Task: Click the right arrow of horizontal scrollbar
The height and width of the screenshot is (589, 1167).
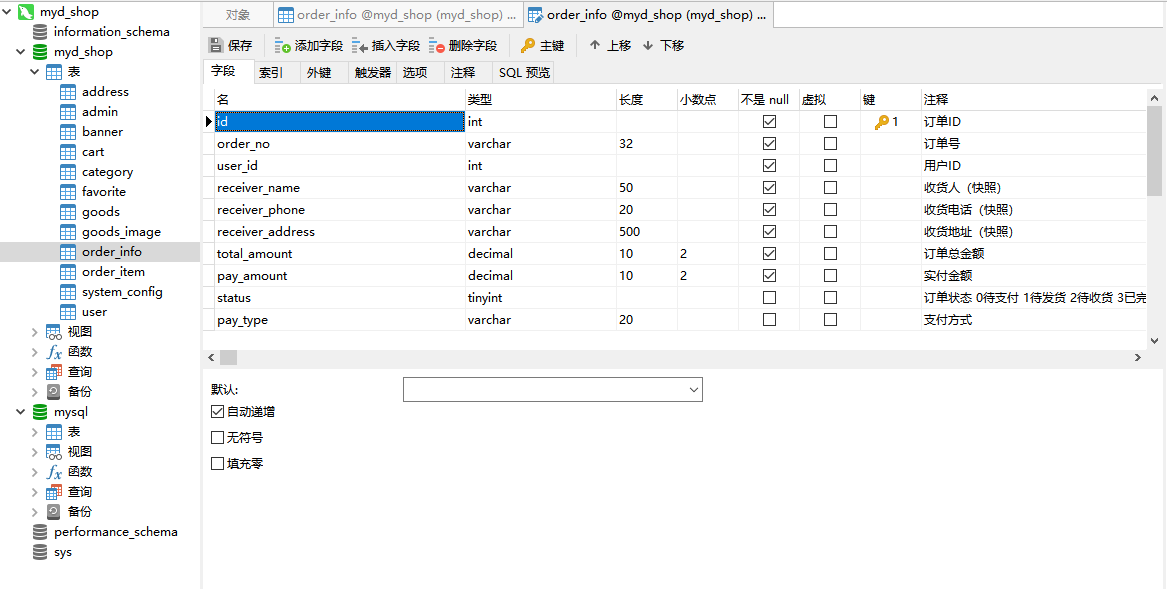Action: click(x=1137, y=358)
